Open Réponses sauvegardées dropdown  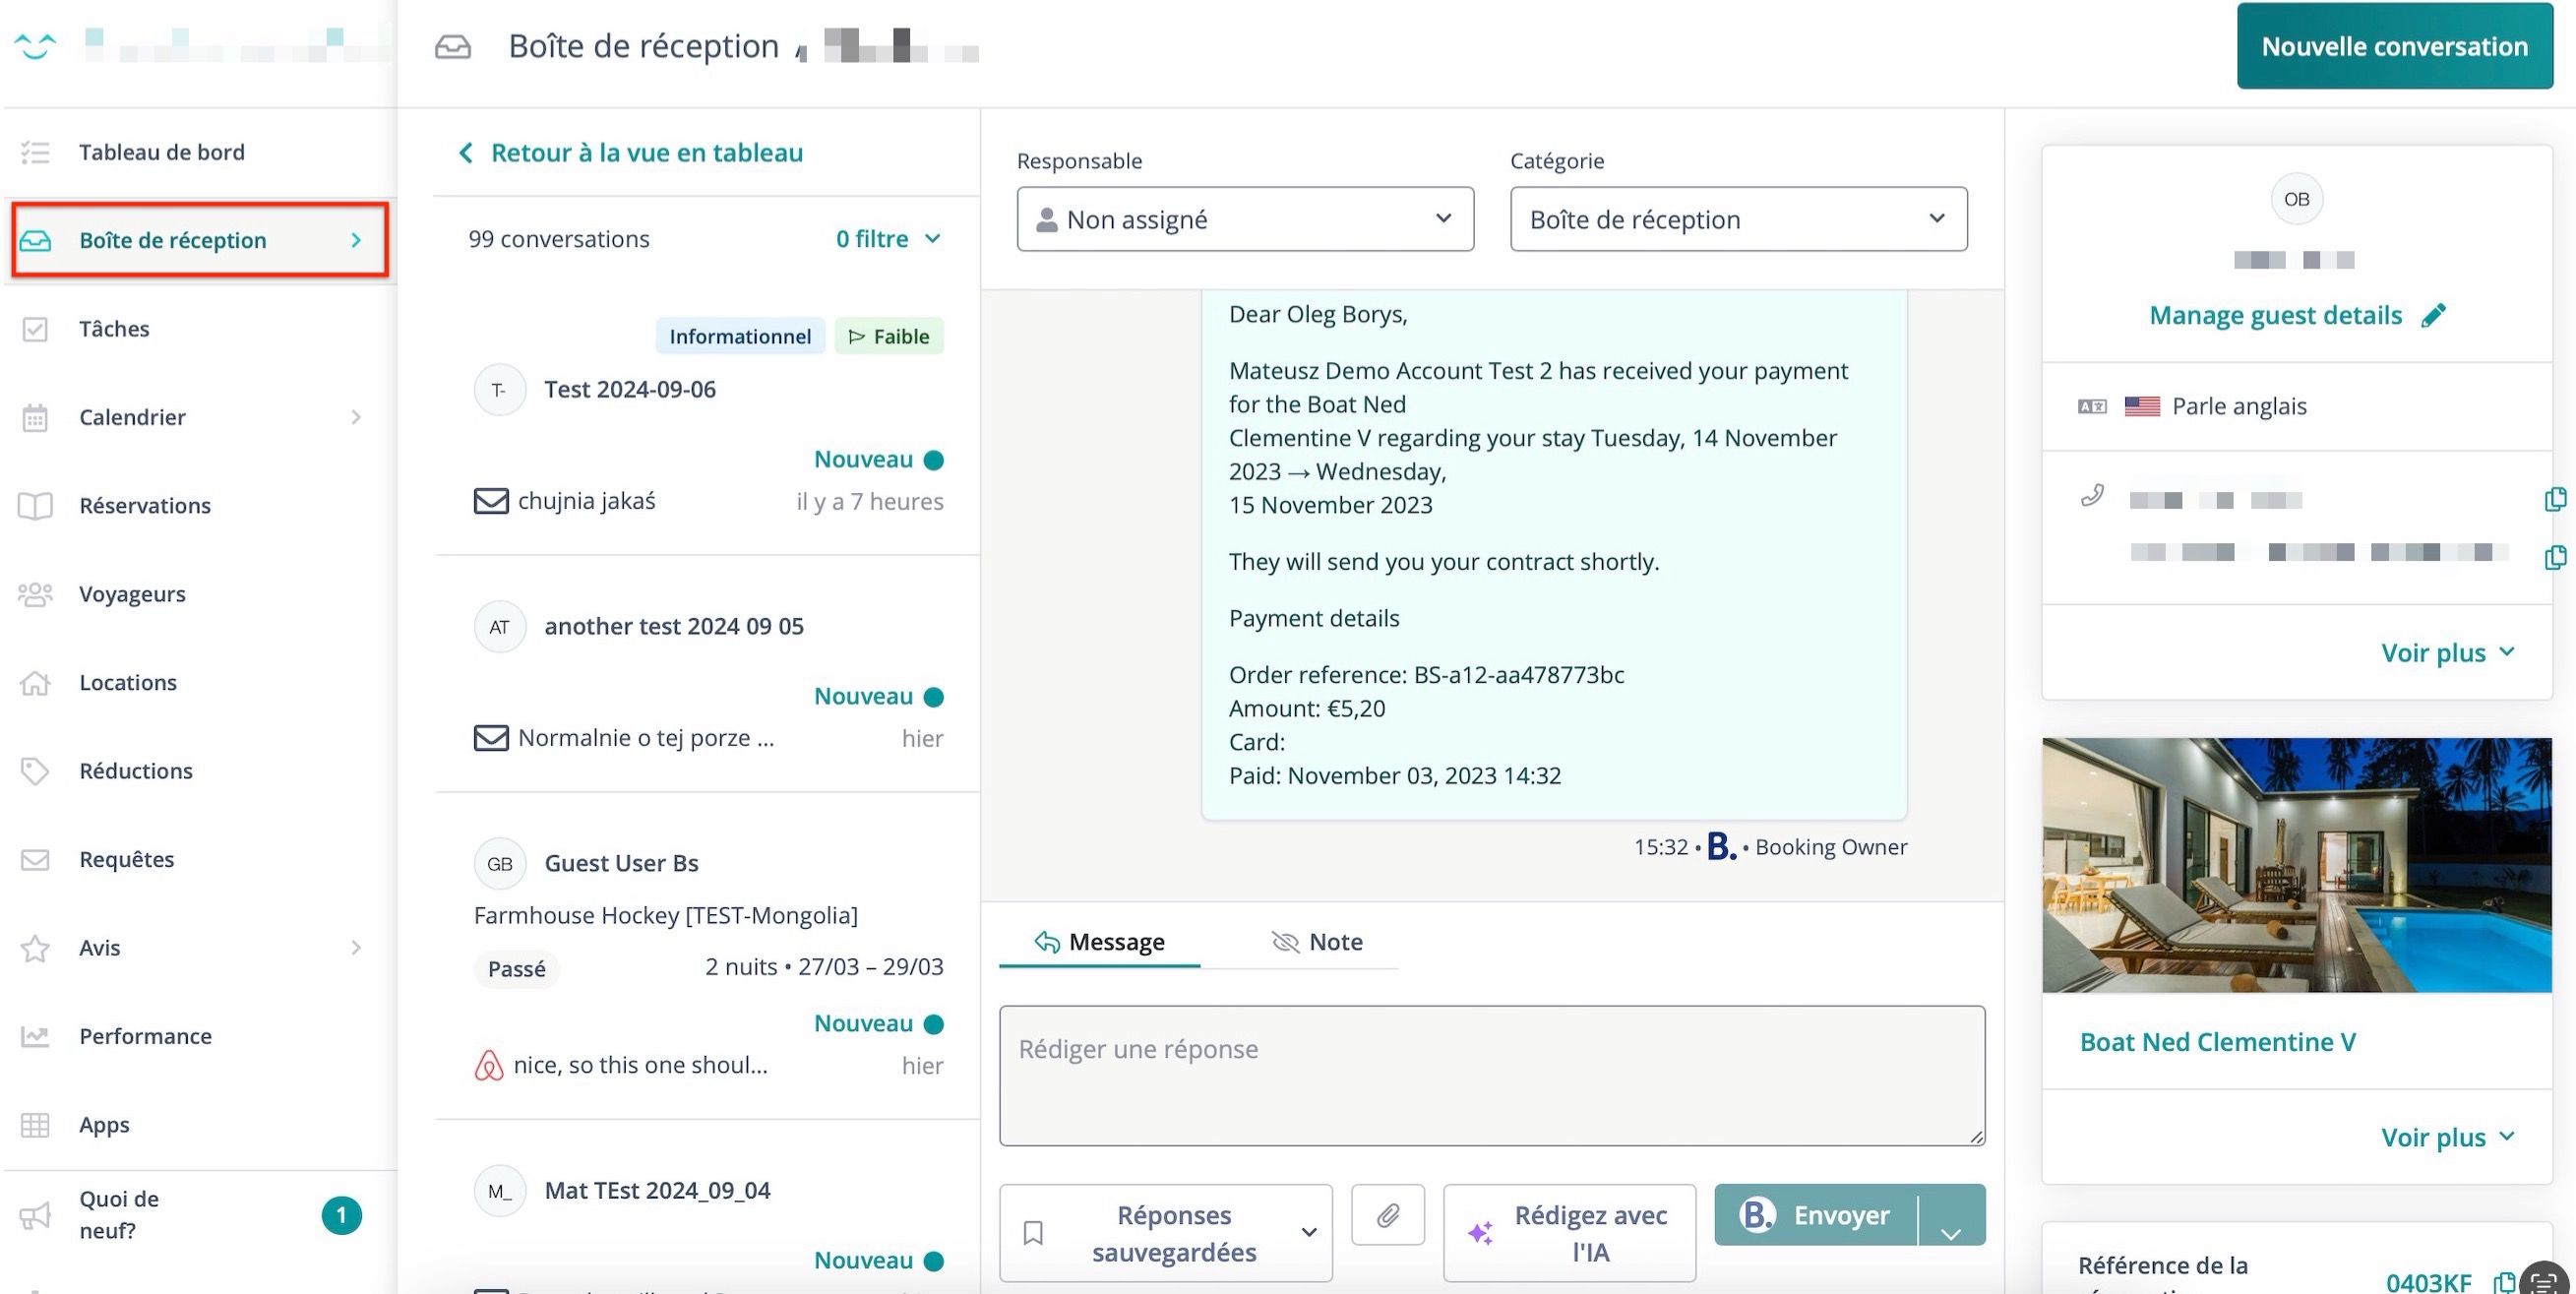1166,1233
